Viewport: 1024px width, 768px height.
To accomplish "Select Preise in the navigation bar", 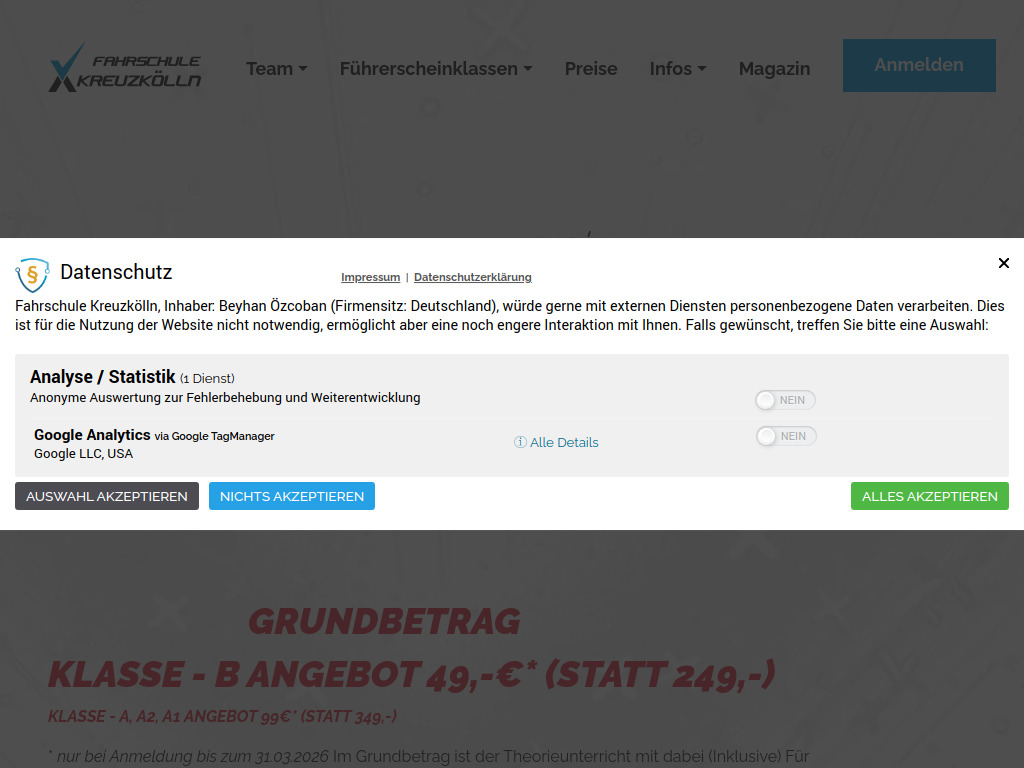I will 591,69.
